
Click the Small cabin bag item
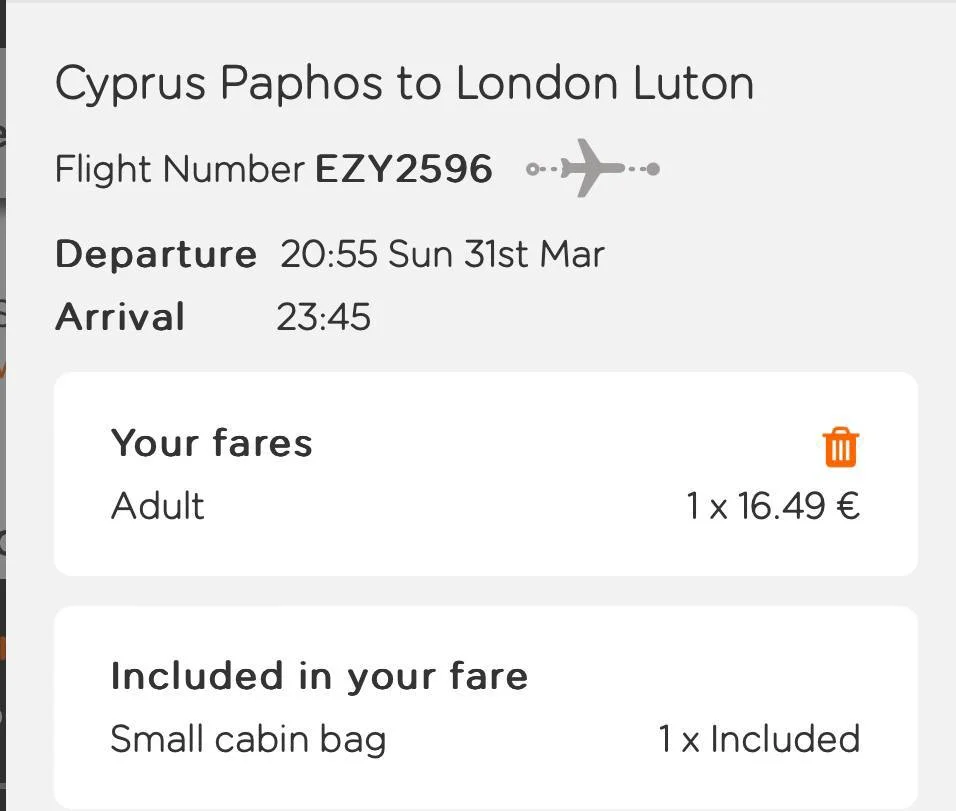point(248,739)
